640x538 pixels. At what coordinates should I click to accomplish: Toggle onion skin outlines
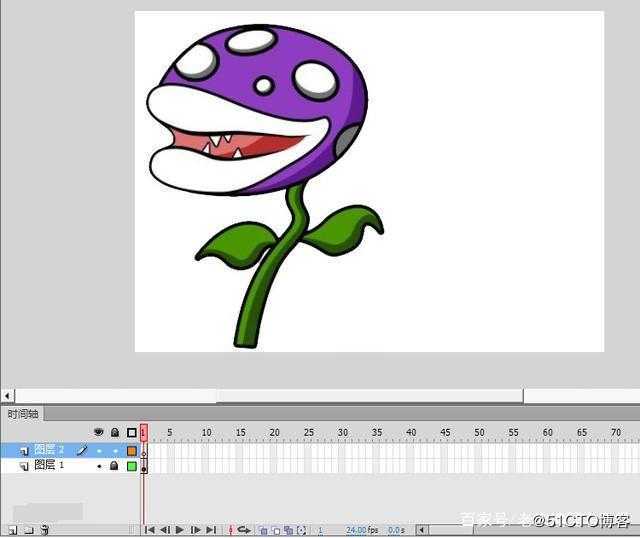(x=276, y=530)
